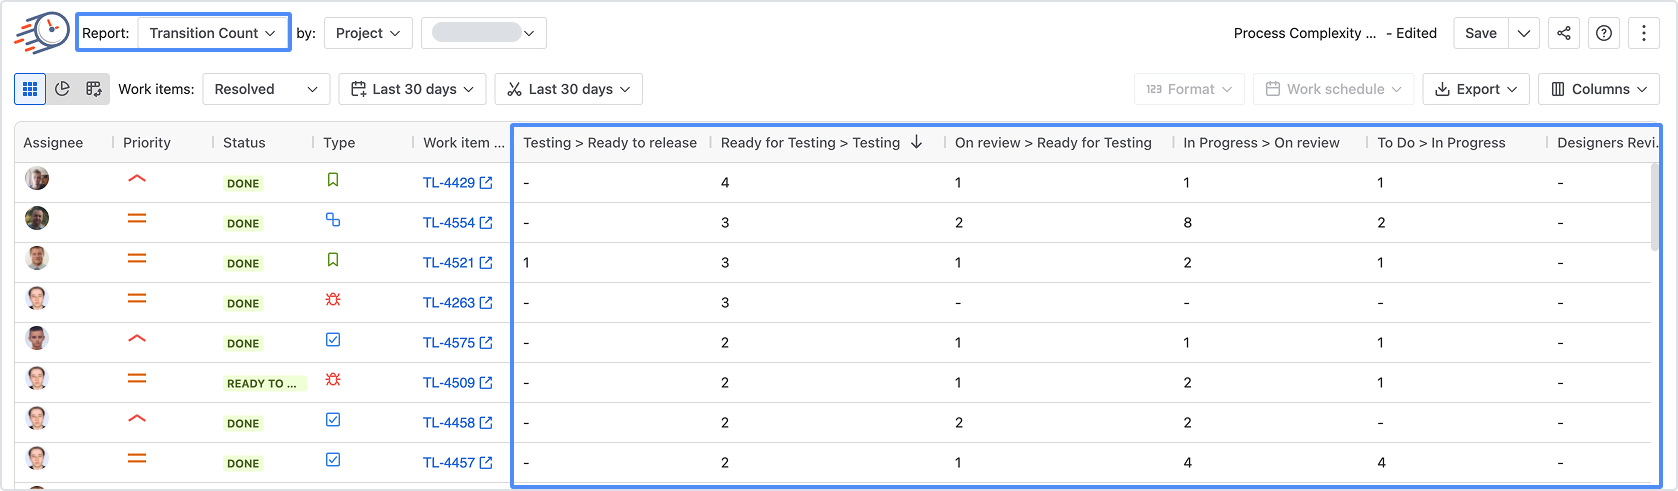Viewport: 1678px width, 491px height.
Task: Click task type icon for TL-4575
Action: (333, 340)
